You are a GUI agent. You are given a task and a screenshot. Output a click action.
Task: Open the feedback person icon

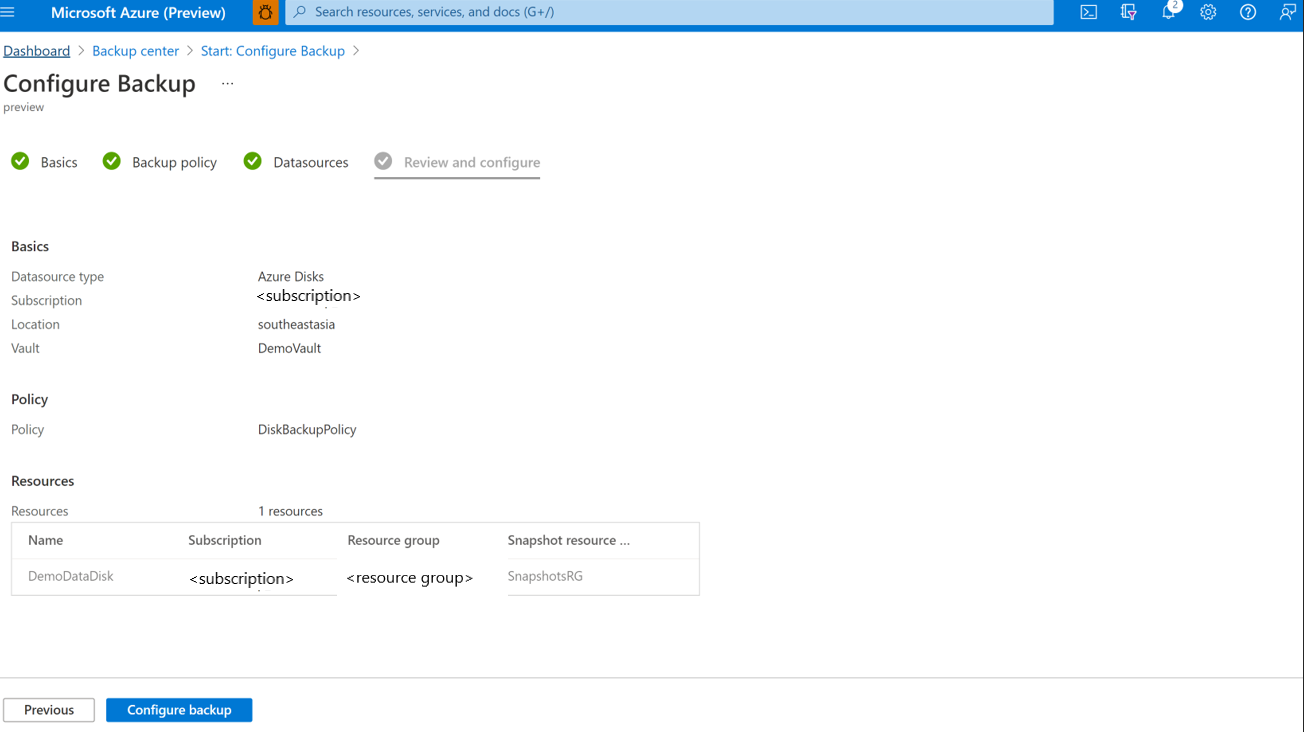coord(1288,13)
